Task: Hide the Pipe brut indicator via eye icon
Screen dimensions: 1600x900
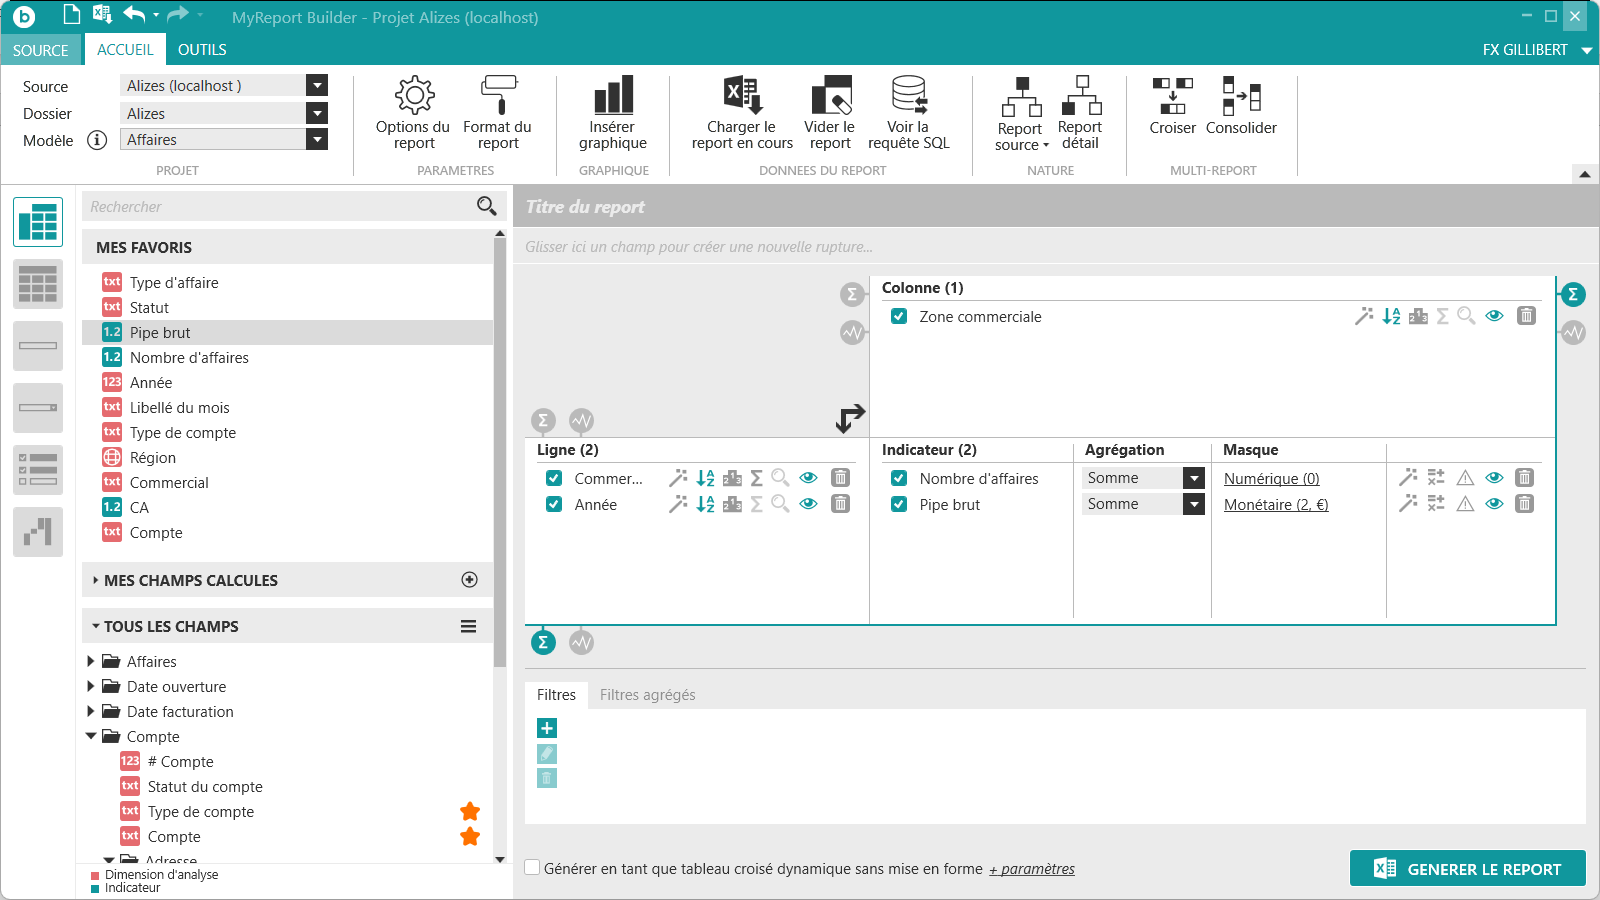Action: click(x=1494, y=504)
